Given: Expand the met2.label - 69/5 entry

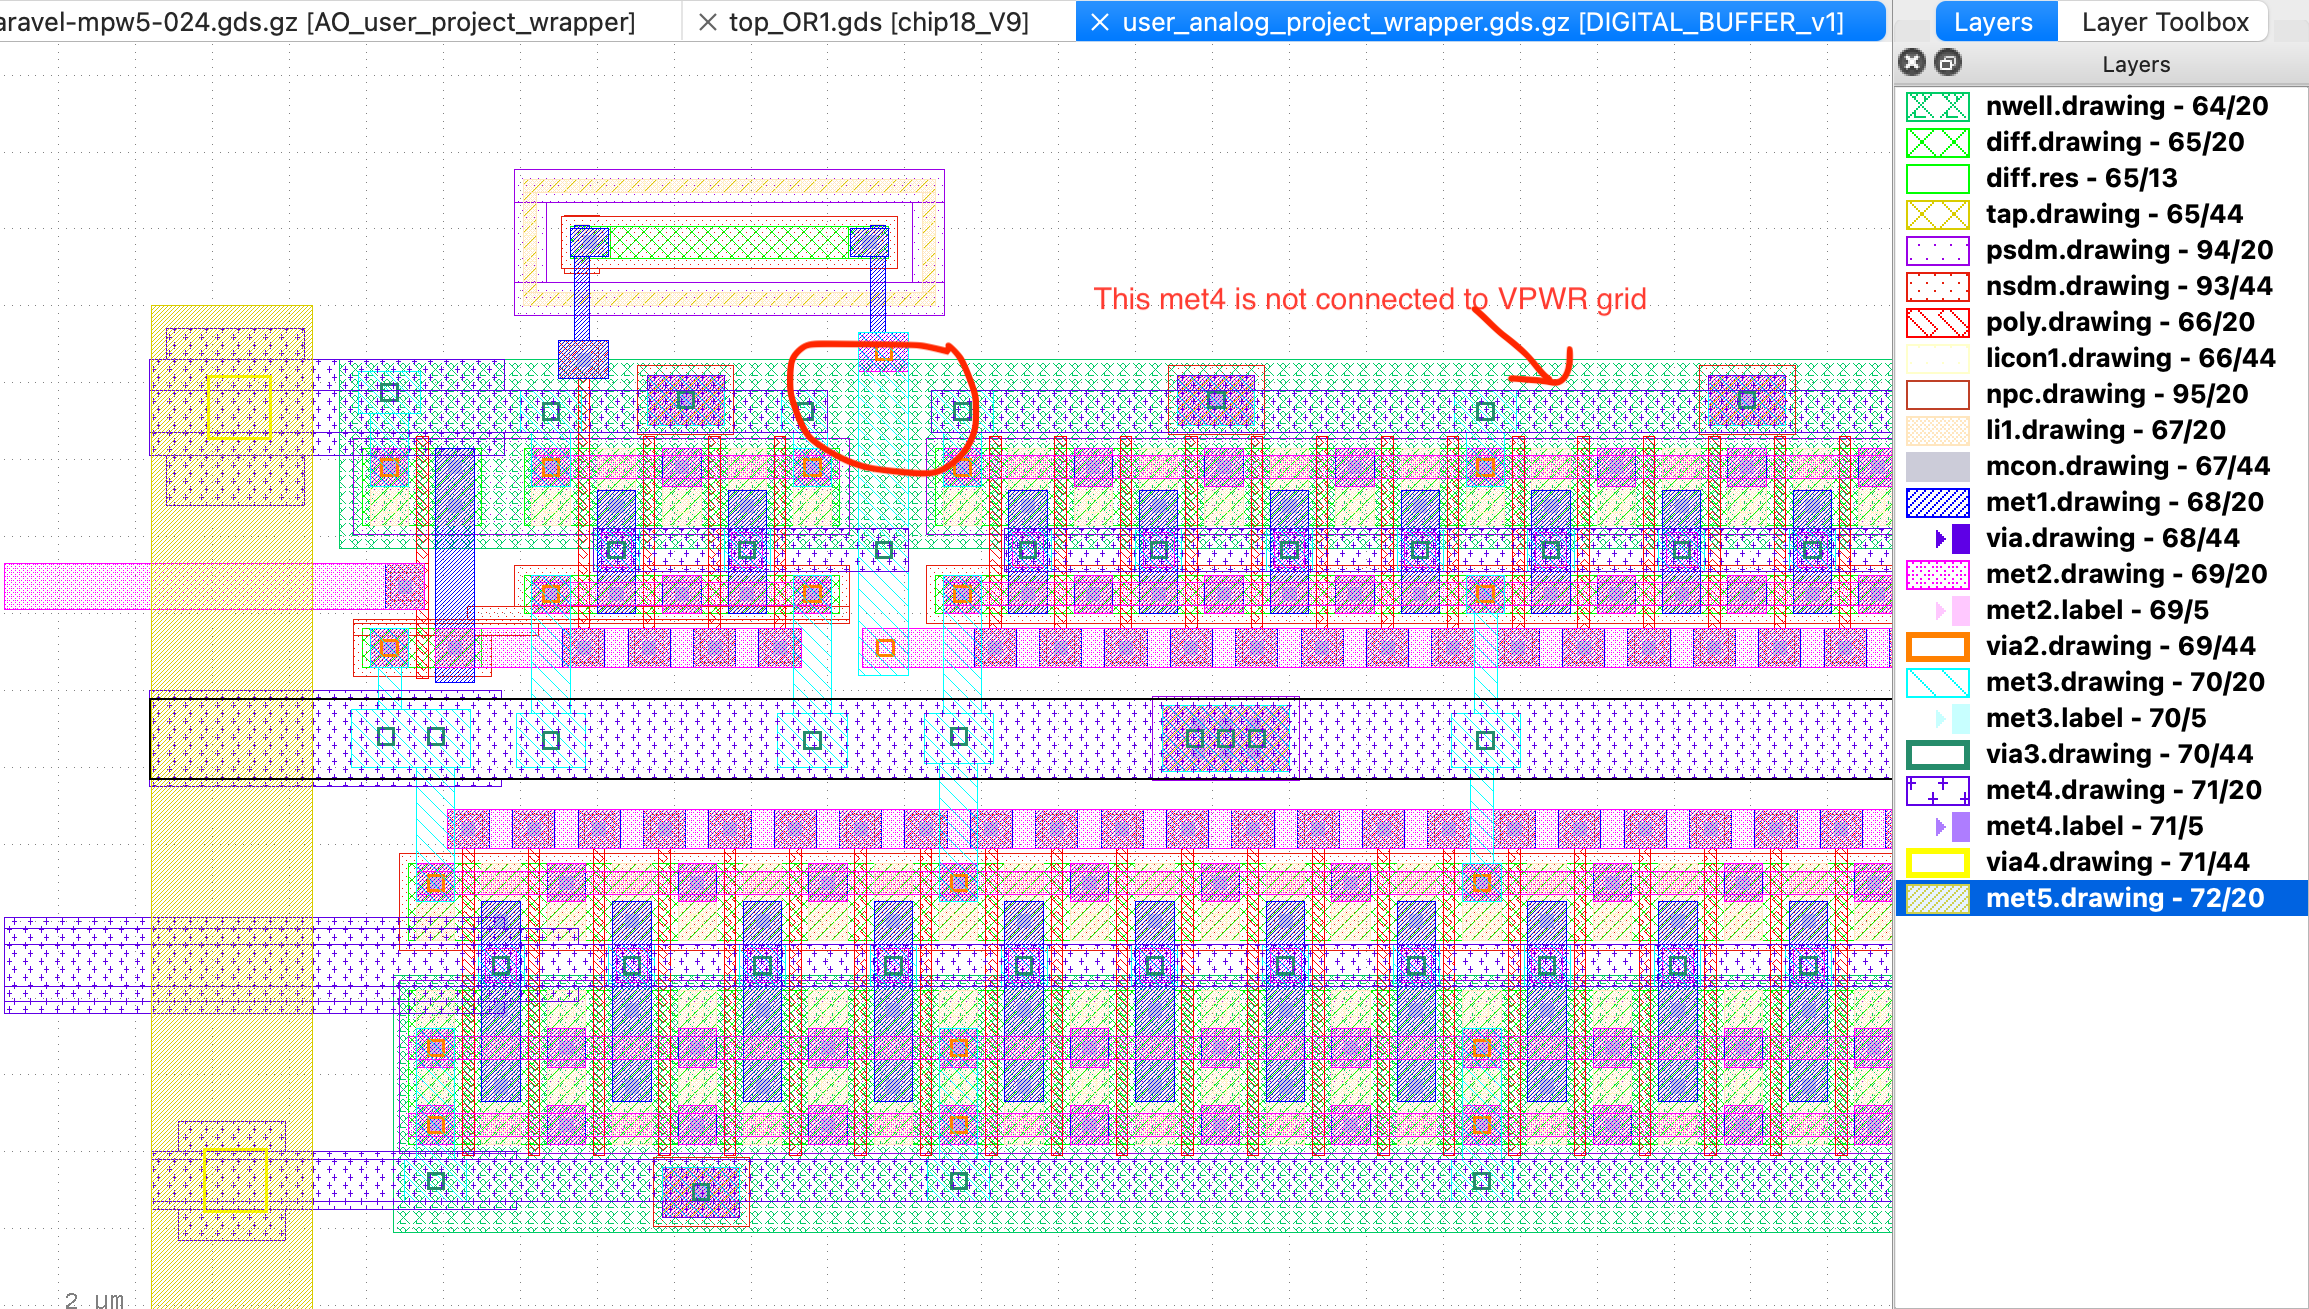Looking at the screenshot, I should pyautogui.click(x=1940, y=611).
